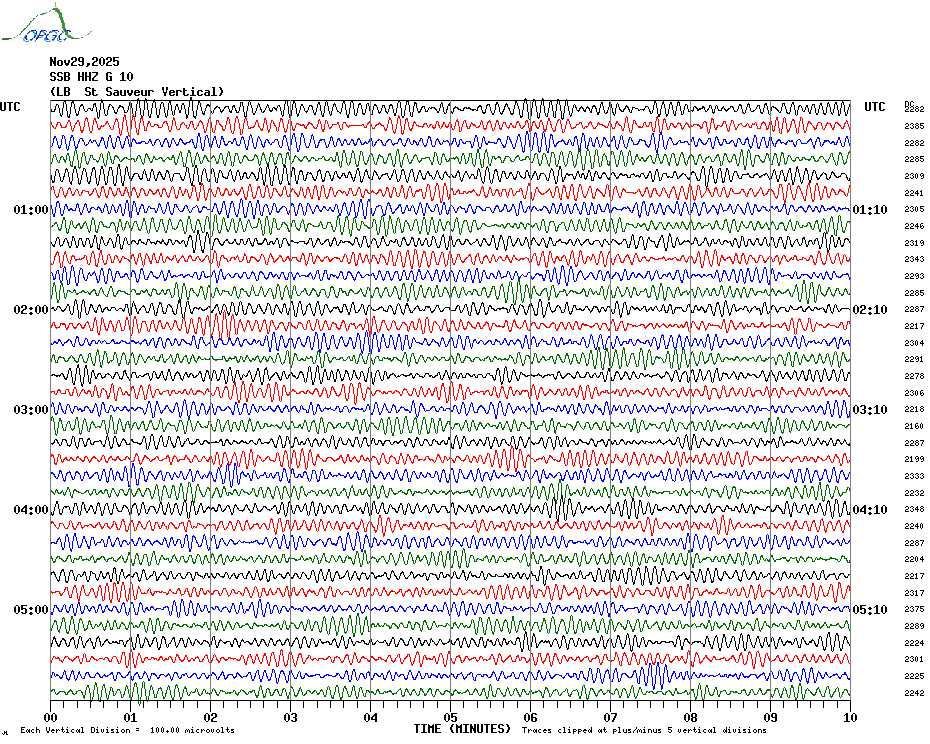The image size is (930, 744).
Task: Click the DC value 2242
Action: coord(914,693)
